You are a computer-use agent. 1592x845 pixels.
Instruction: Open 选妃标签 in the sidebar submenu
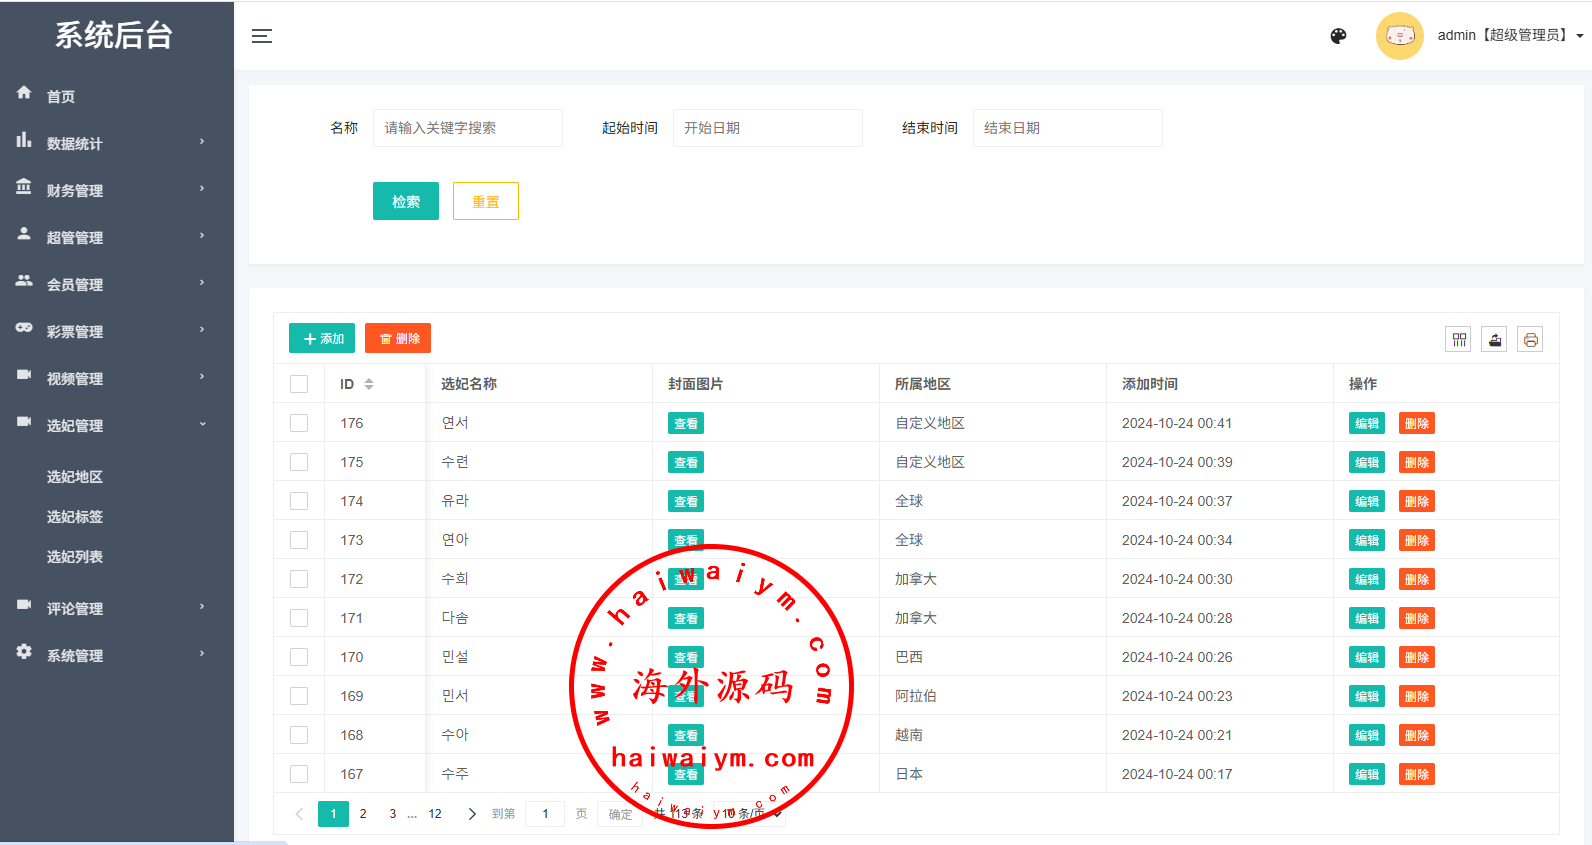(x=75, y=517)
